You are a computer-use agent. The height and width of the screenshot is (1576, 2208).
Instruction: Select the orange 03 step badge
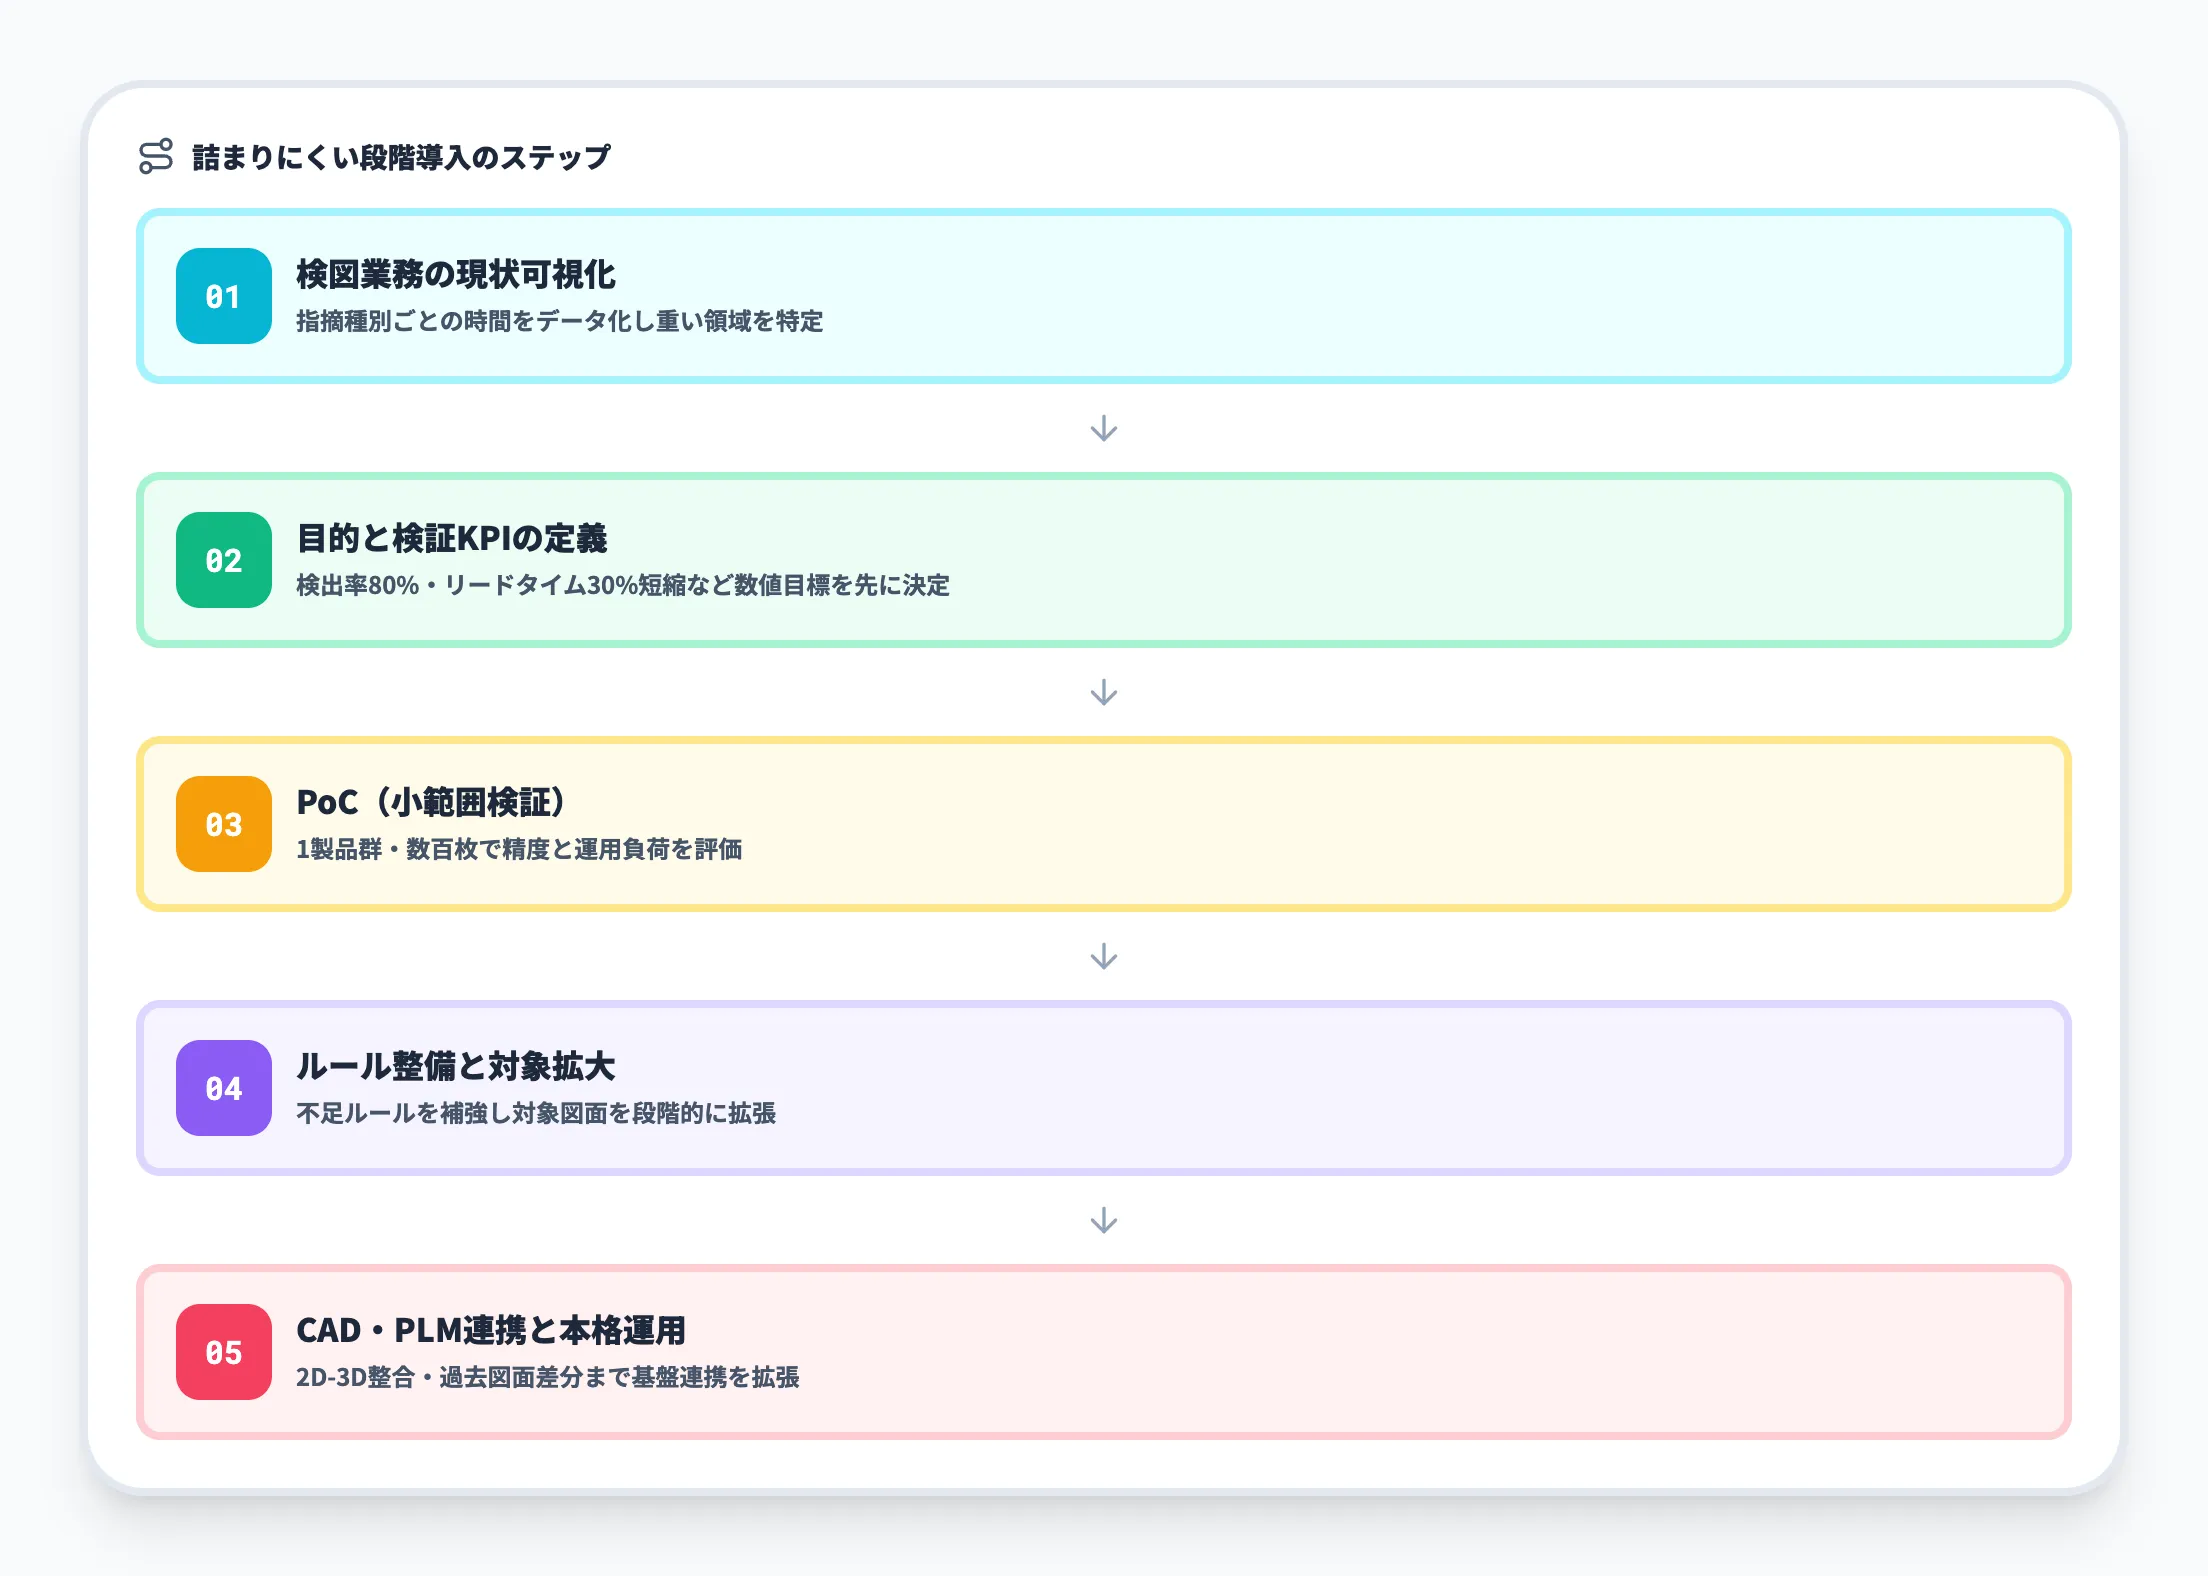coord(223,825)
